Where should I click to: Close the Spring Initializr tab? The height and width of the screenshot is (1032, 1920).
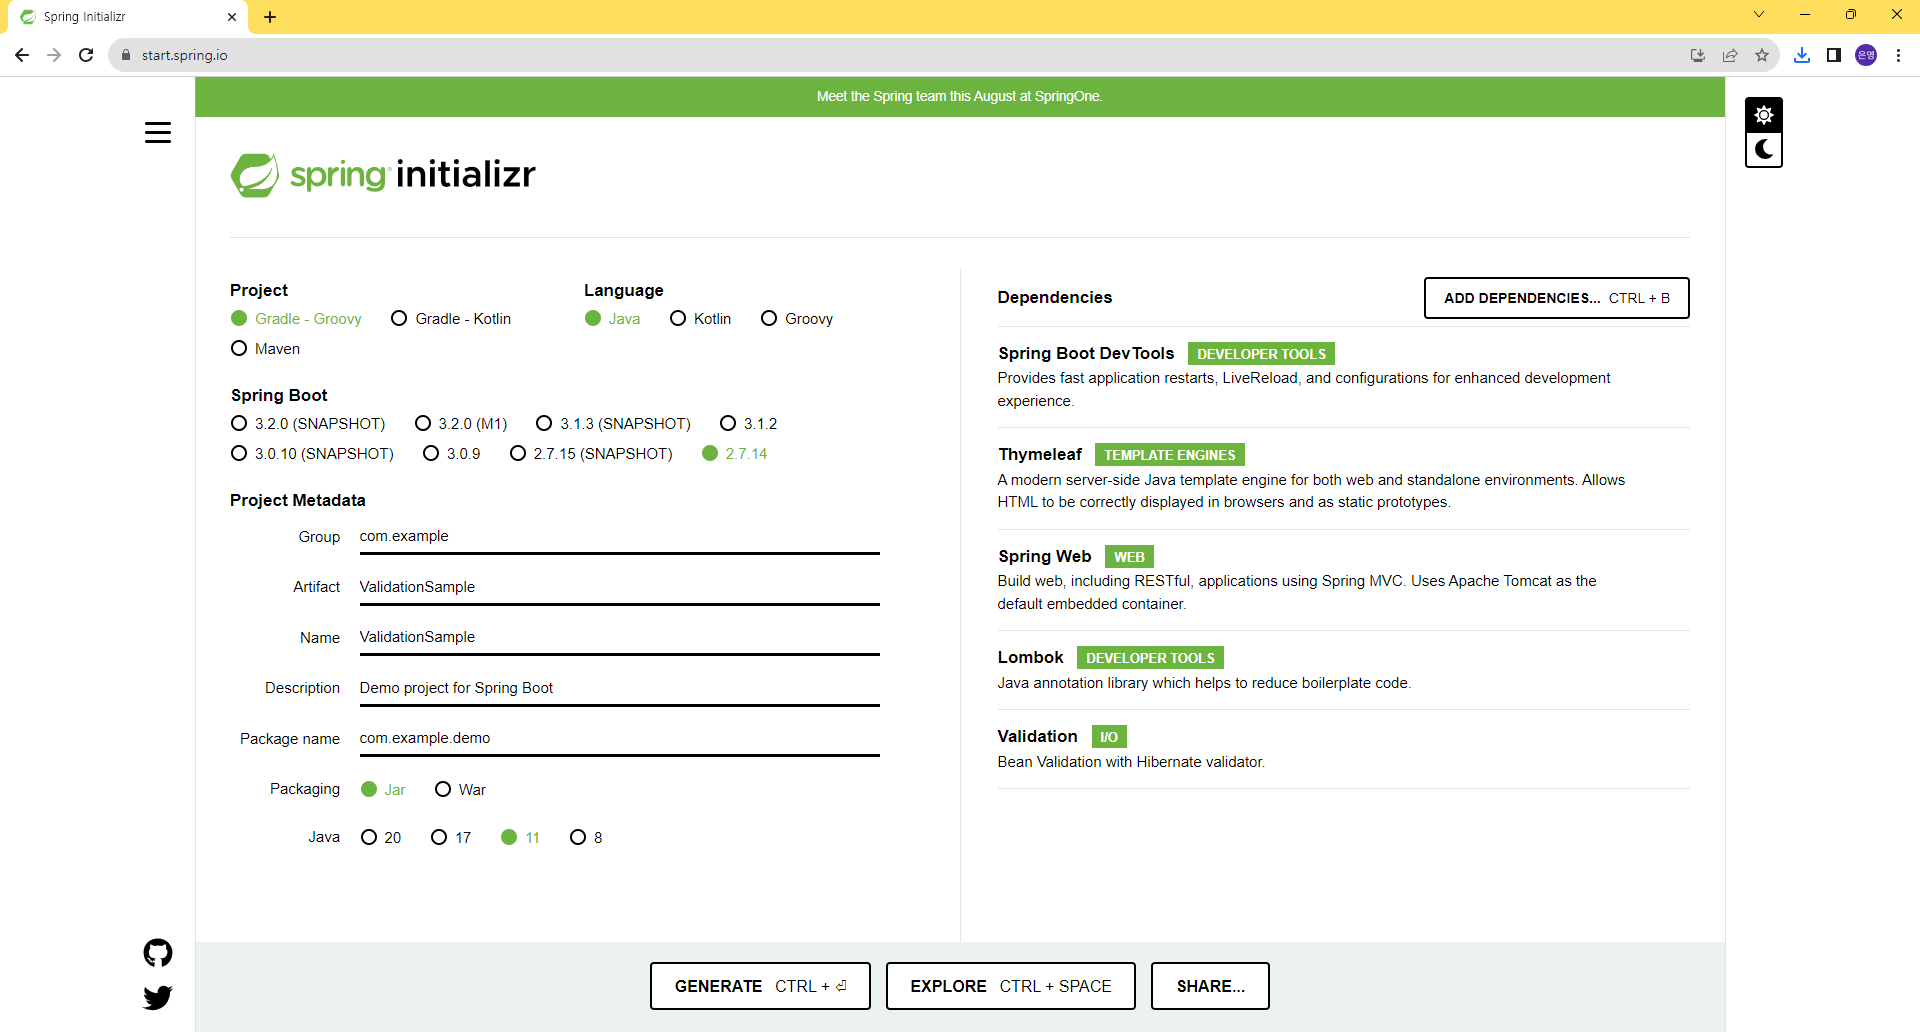coord(232,17)
